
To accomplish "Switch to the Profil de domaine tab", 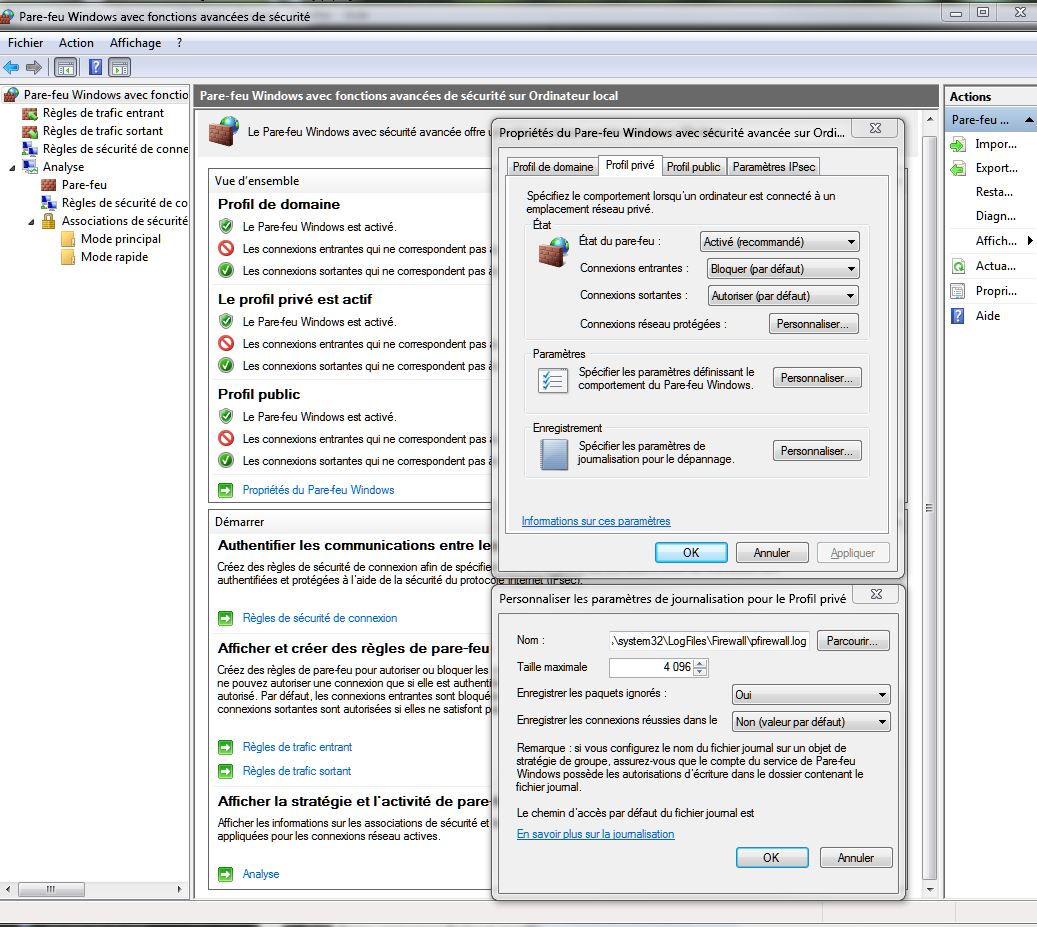I will tap(552, 167).
